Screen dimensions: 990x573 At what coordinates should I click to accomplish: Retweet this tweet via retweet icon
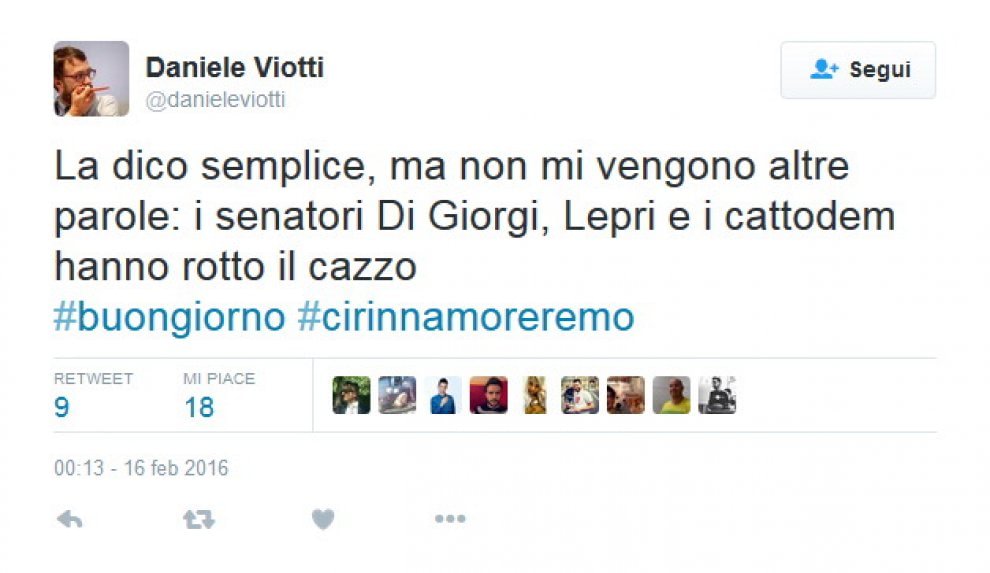pyautogui.click(x=198, y=519)
